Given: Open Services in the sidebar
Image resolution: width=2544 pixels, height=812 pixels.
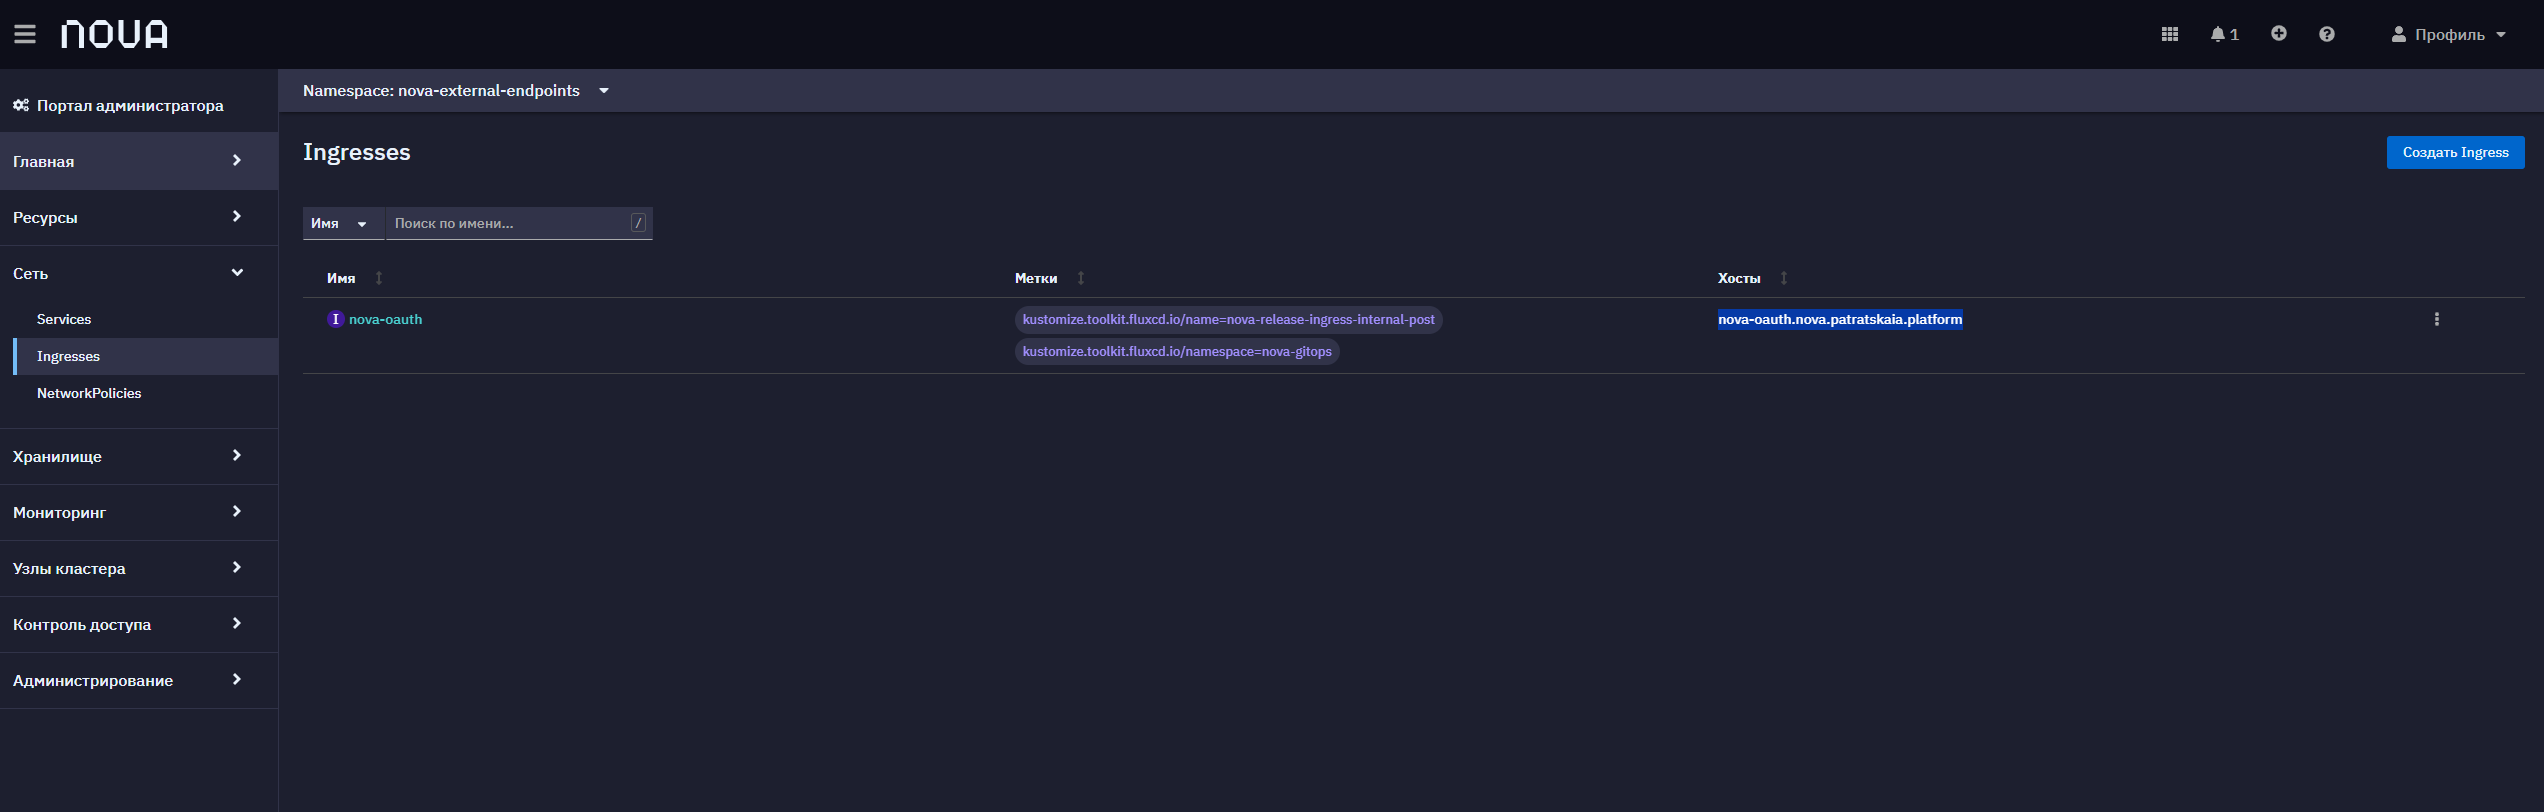Looking at the screenshot, I should (64, 319).
